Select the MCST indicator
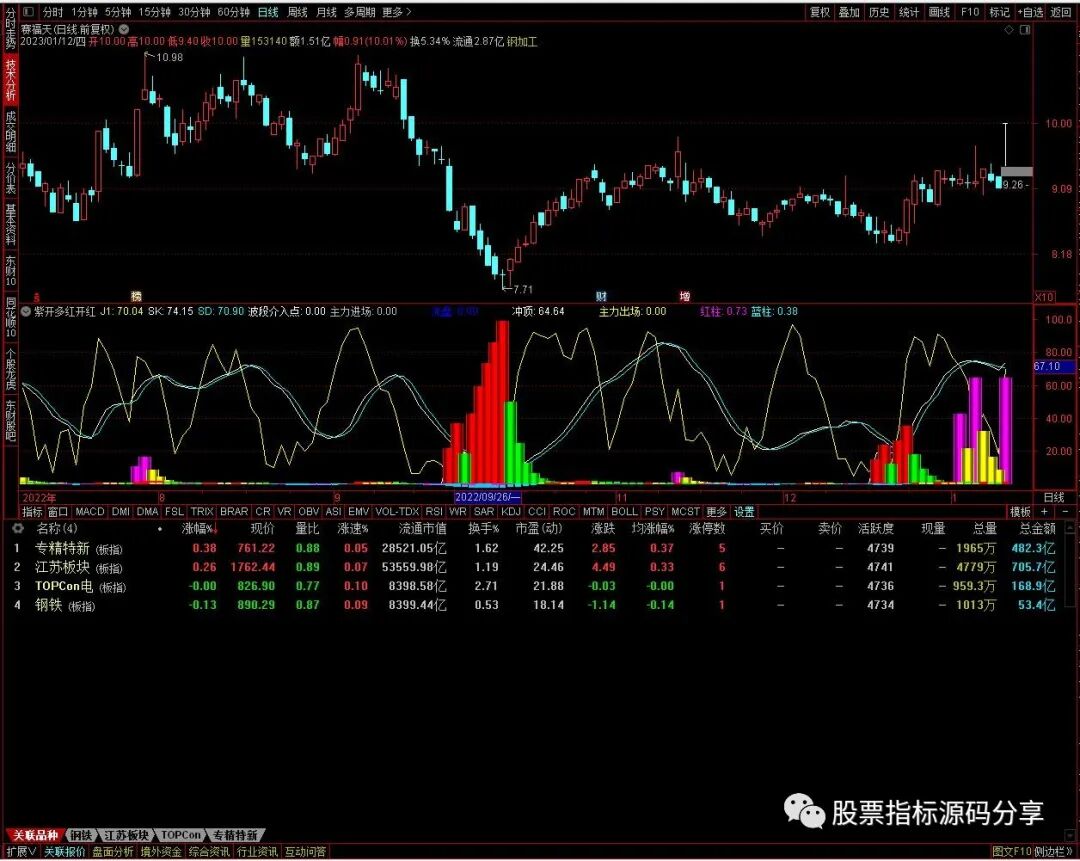This screenshot has height=861, width=1080. click(x=685, y=512)
